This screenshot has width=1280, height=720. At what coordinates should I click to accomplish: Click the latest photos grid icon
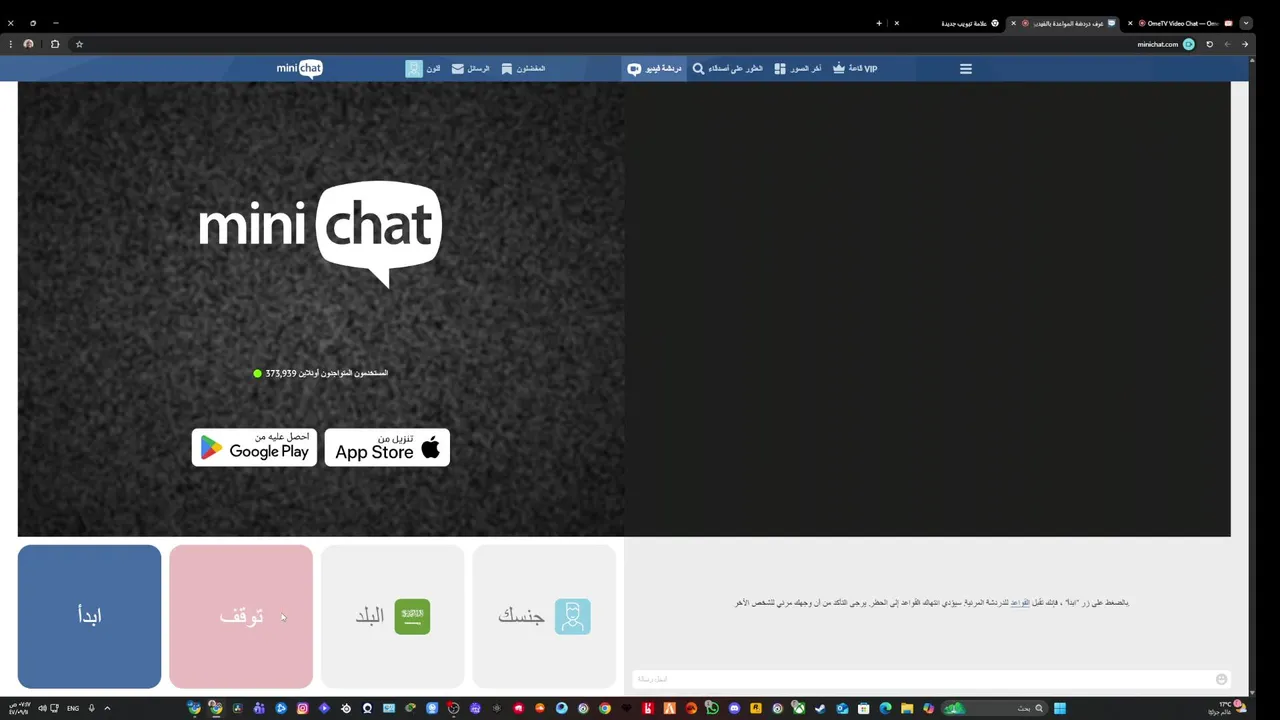(x=780, y=69)
